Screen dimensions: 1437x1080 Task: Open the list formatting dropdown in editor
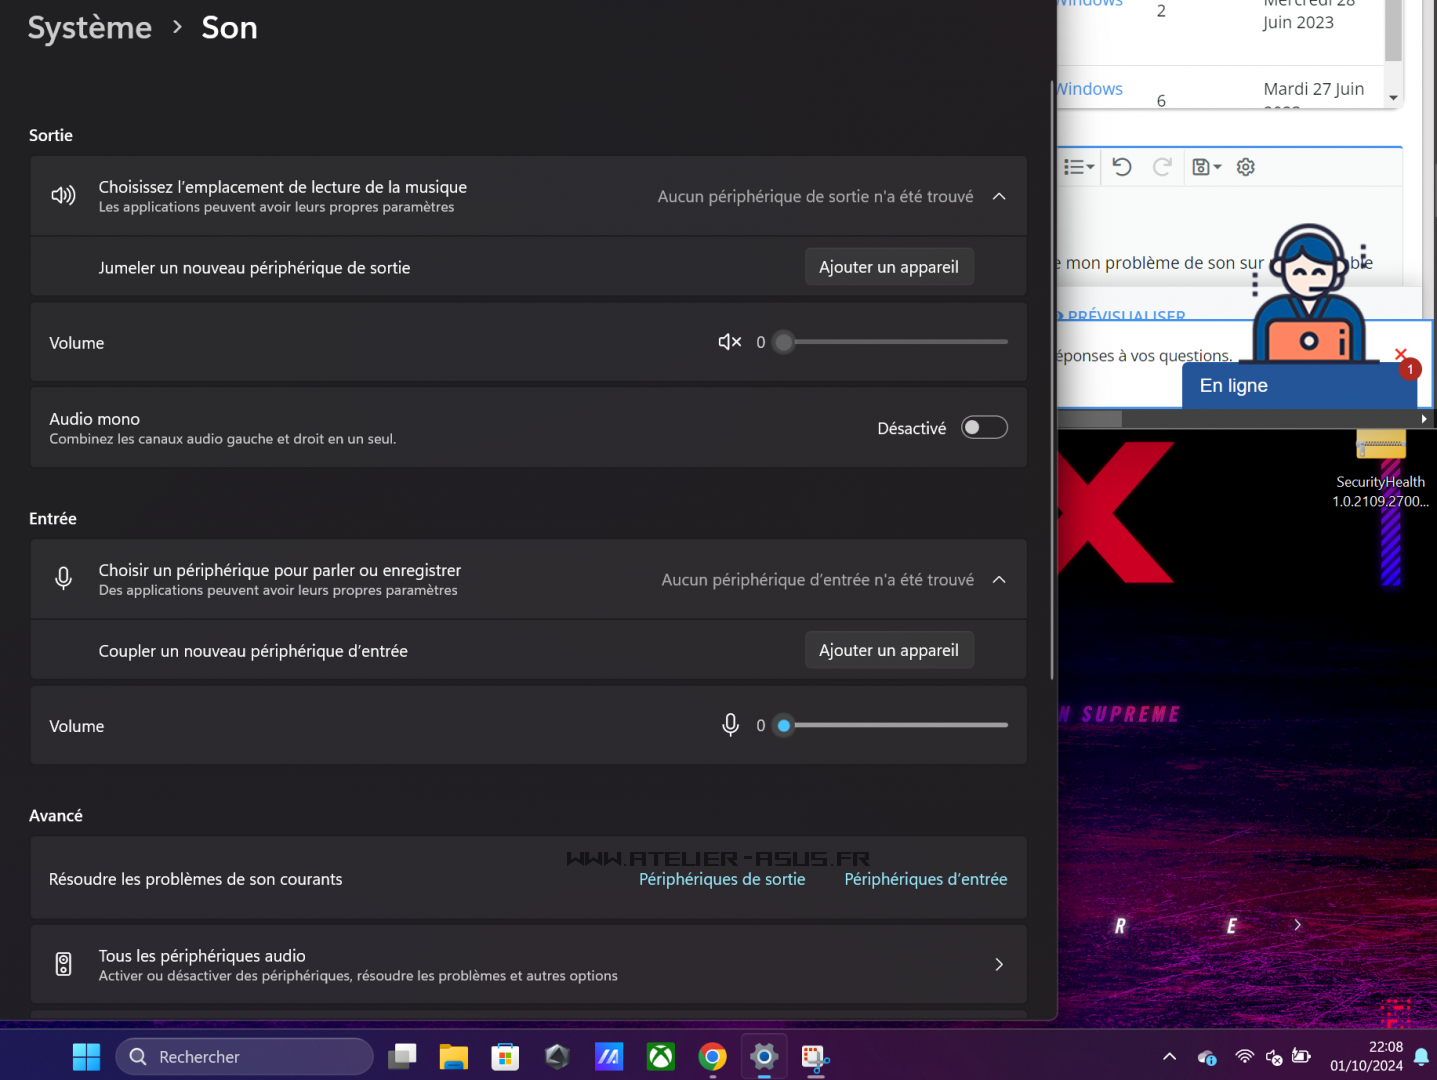point(1078,167)
